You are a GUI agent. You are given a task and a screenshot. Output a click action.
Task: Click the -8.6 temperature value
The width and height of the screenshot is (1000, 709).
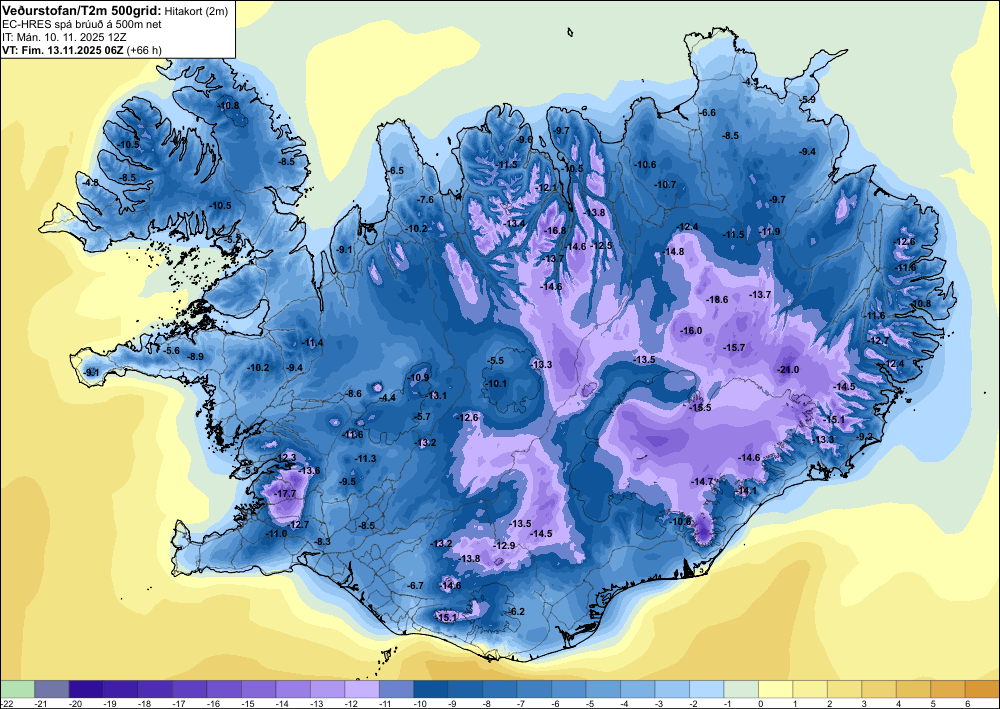pyautogui.click(x=353, y=393)
